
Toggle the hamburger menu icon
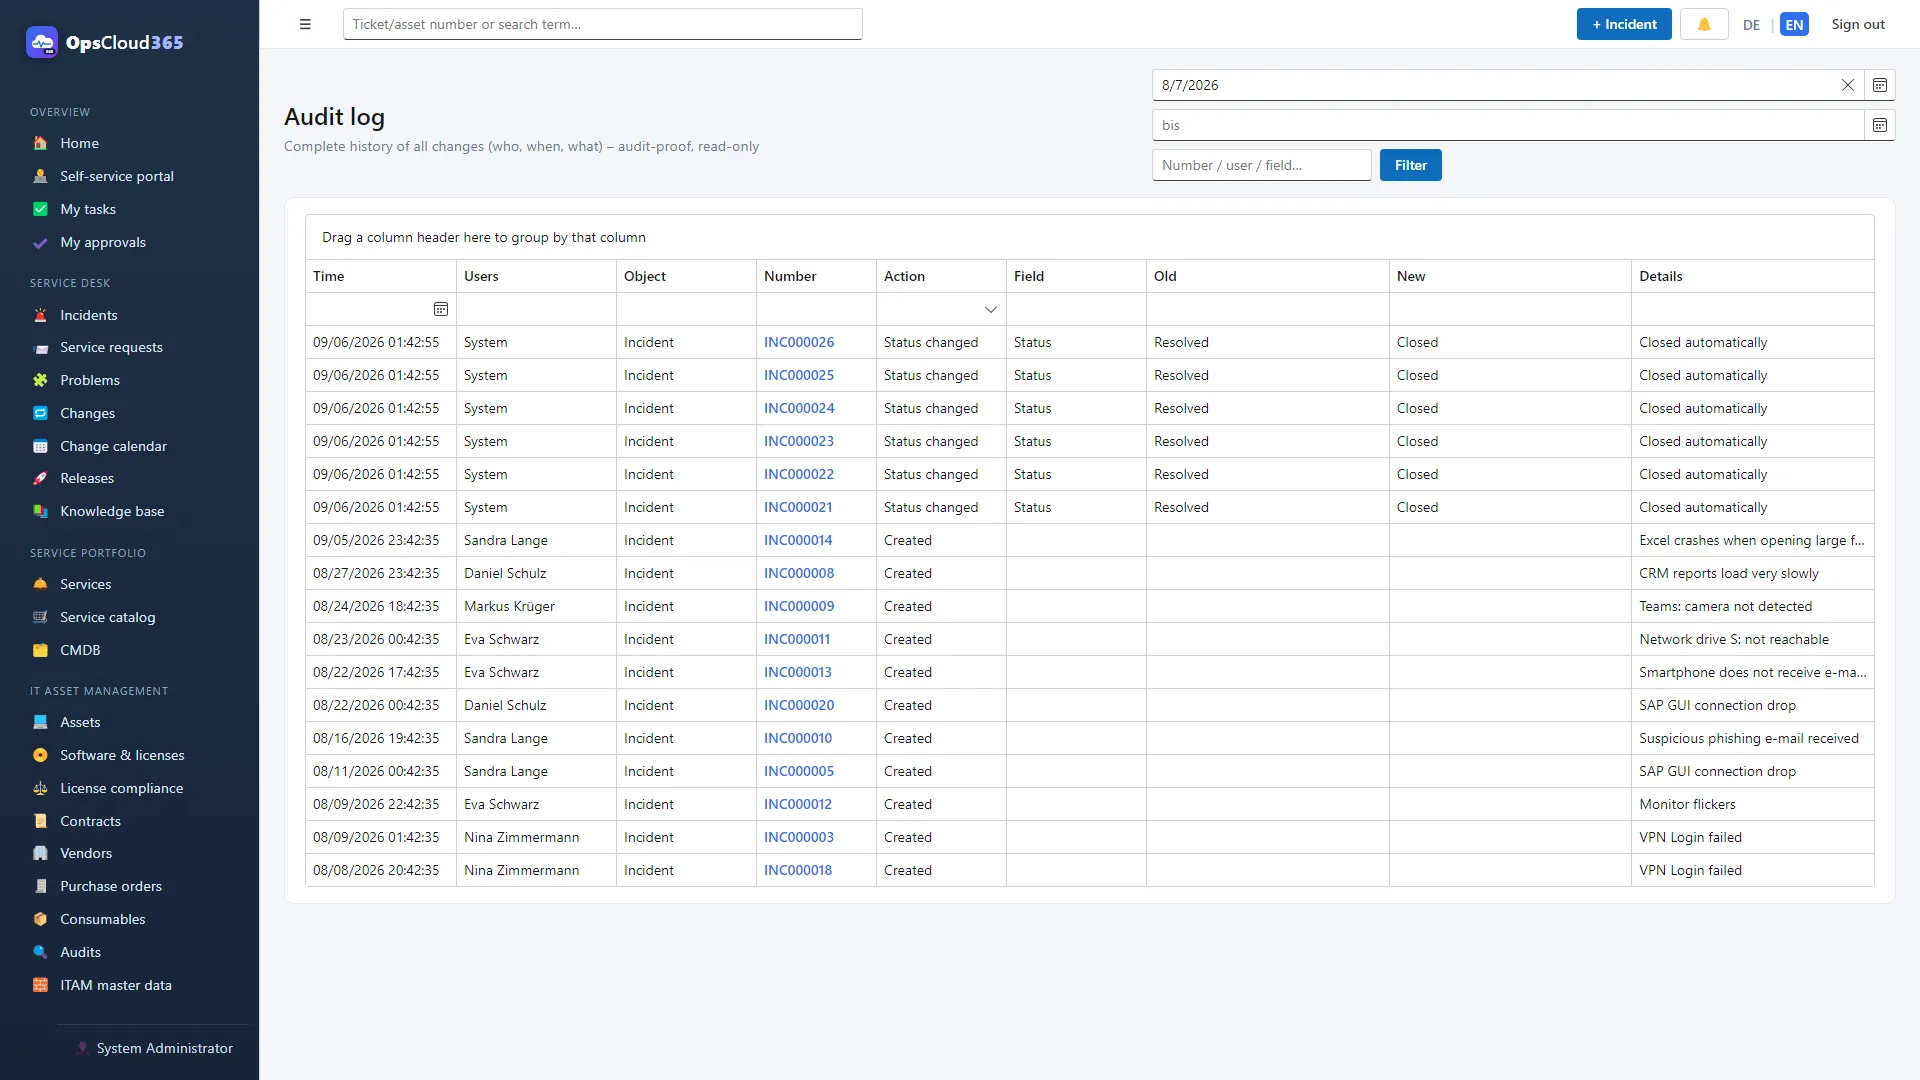point(305,24)
